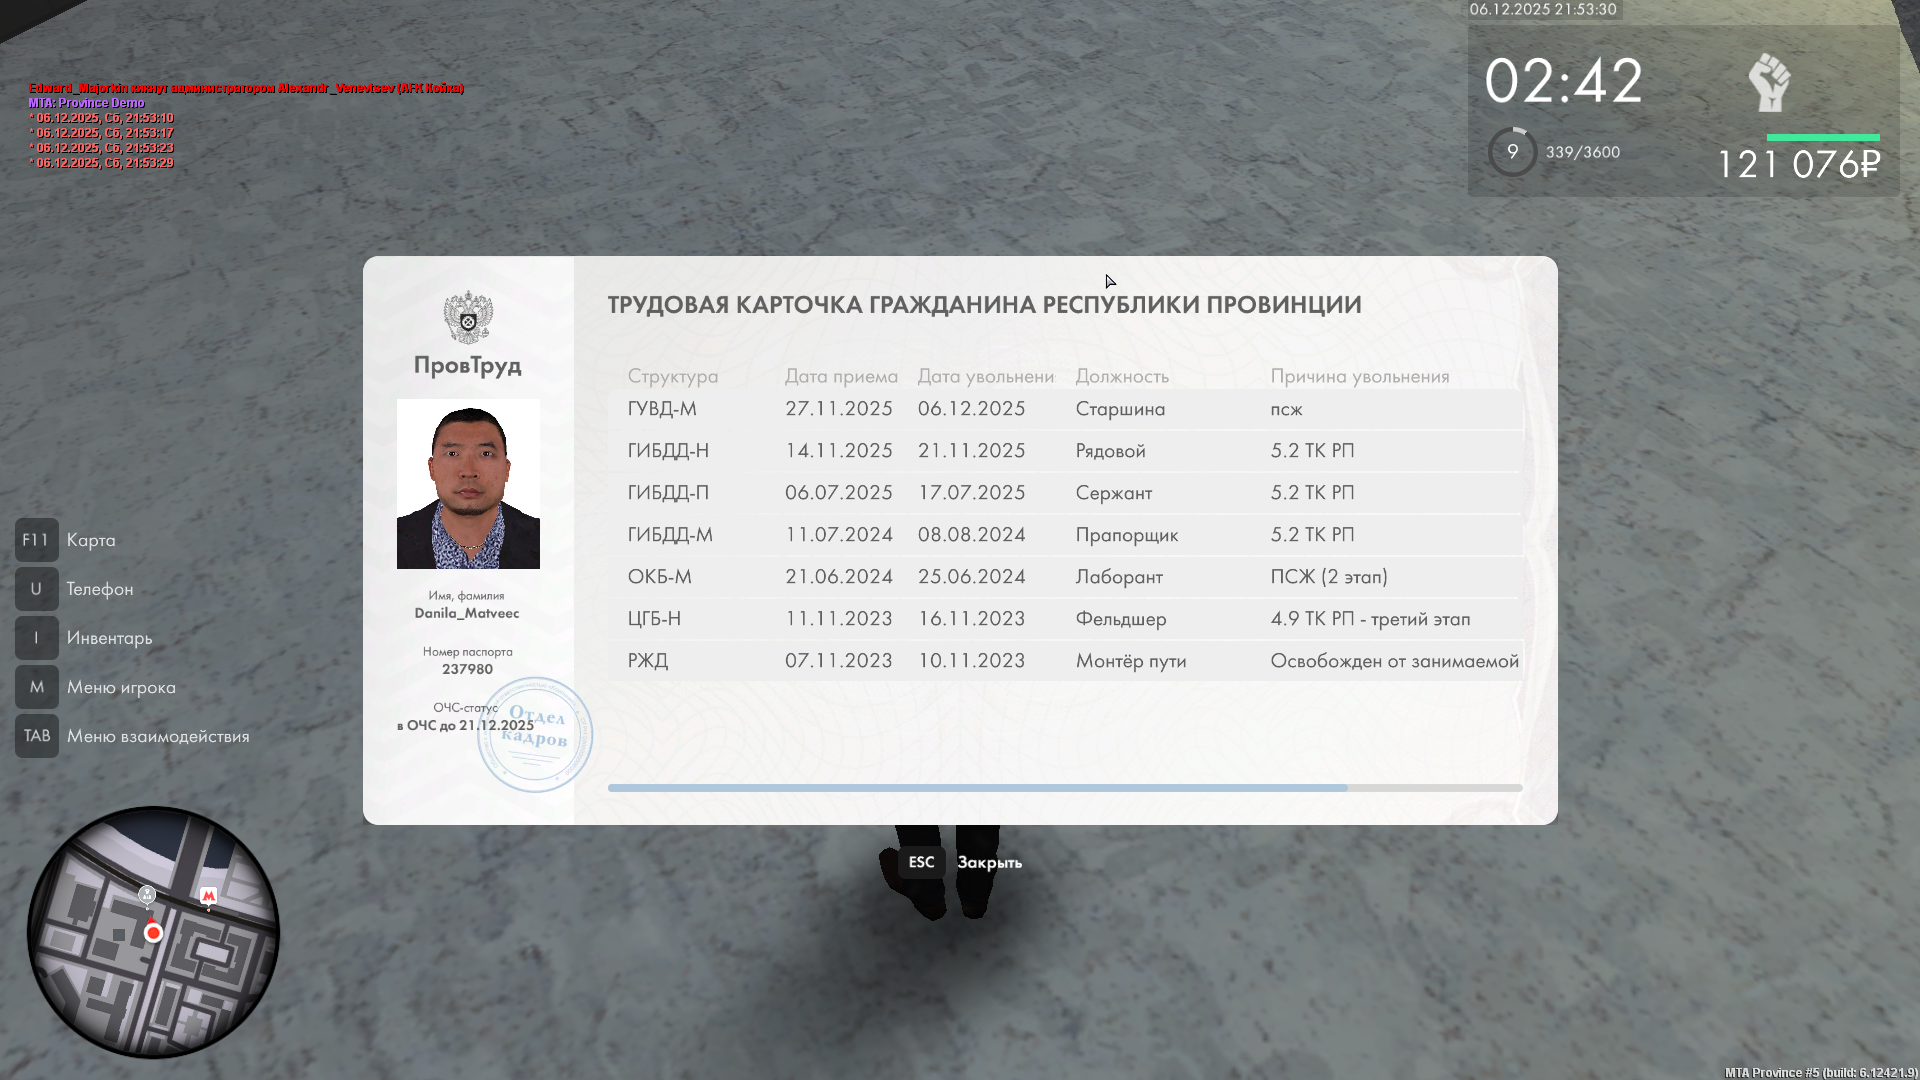Screen dimensions: 1920x1080
Task: Select the РЖД Монтёр пути record row
Action: pyautogui.click(x=1064, y=661)
